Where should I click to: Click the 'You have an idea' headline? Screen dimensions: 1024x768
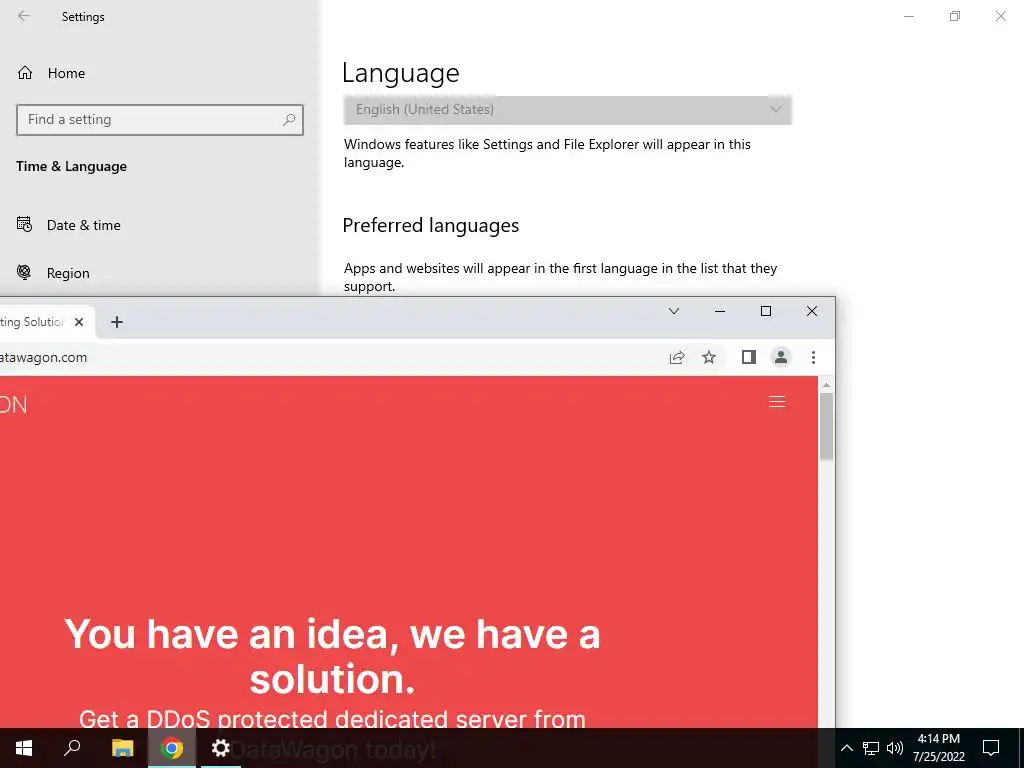click(332, 656)
